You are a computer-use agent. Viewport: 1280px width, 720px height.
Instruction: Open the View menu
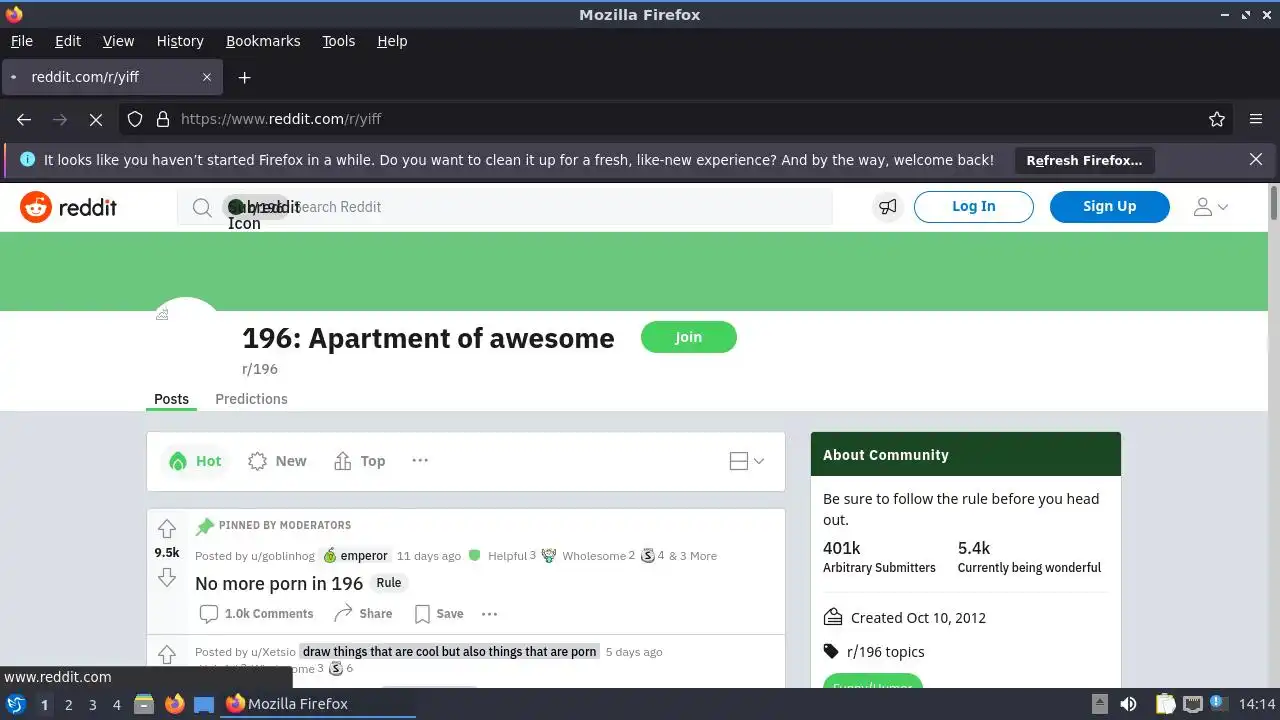(118, 41)
